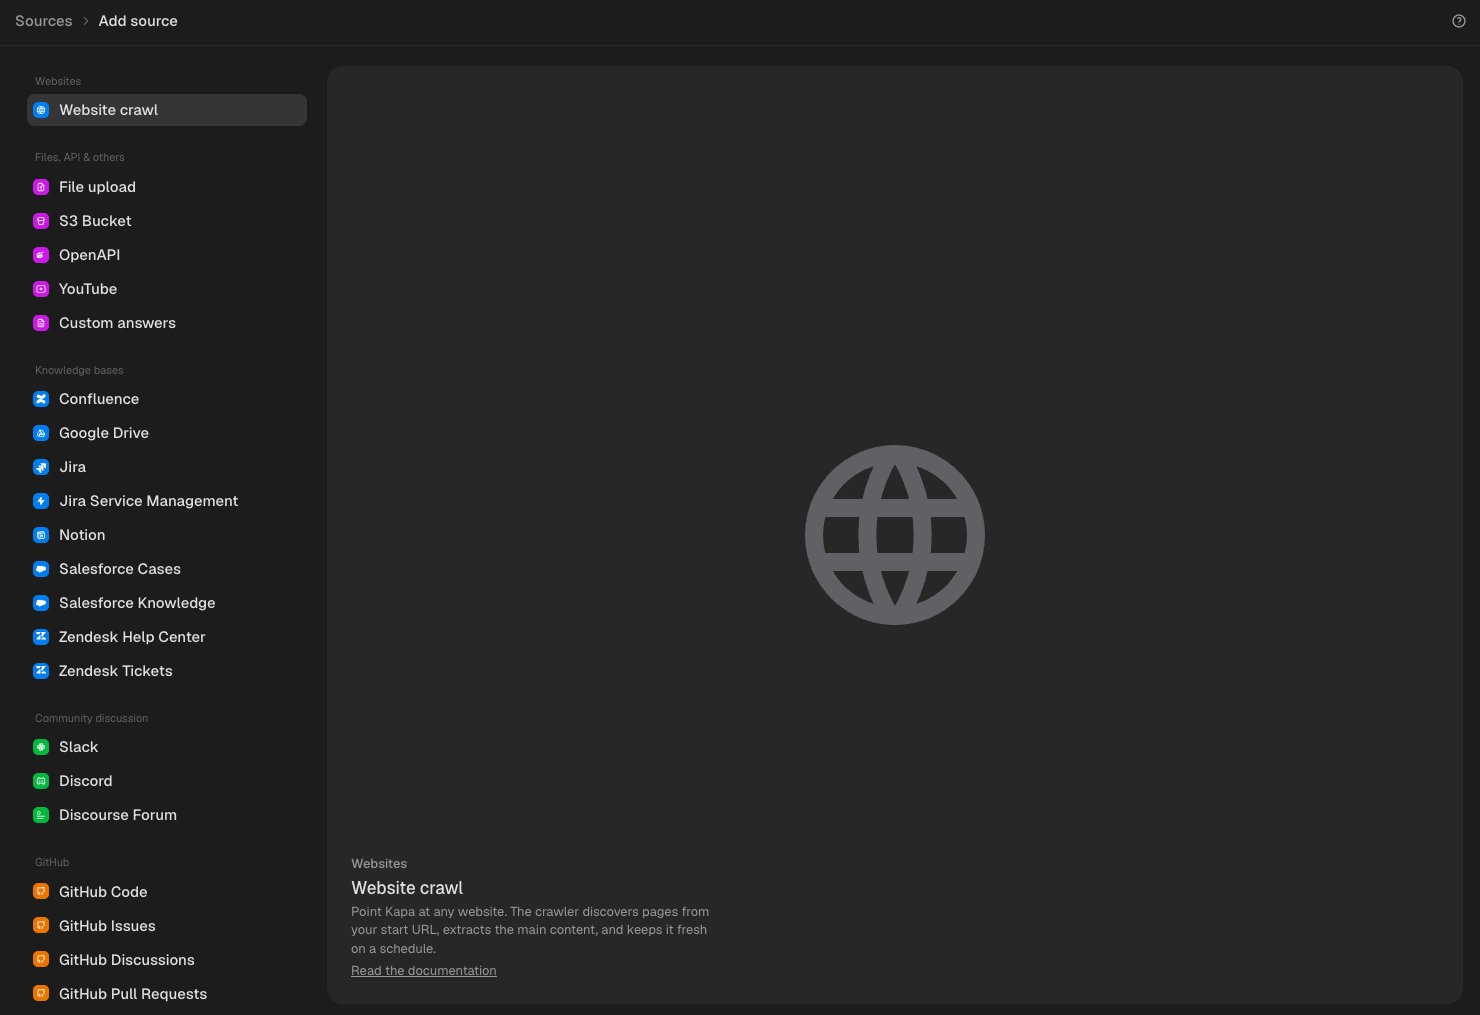Open Read the documentation link
The height and width of the screenshot is (1015, 1480).
pyautogui.click(x=424, y=971)
